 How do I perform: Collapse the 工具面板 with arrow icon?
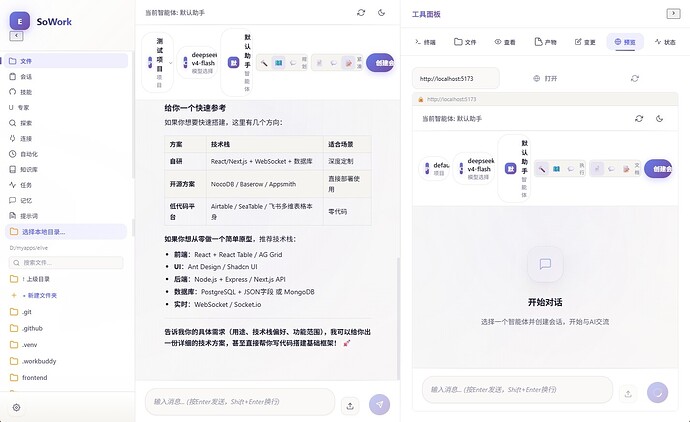coord(673,14)
